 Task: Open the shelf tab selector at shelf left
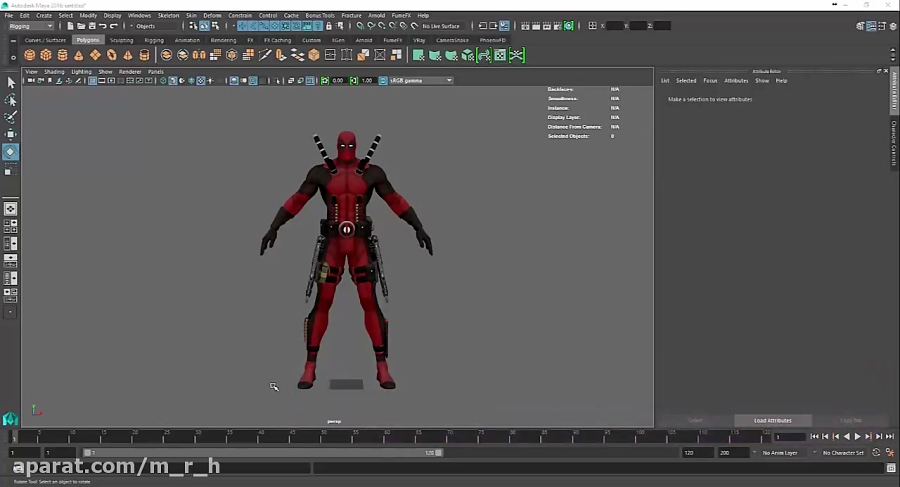[x=13, y=41]
